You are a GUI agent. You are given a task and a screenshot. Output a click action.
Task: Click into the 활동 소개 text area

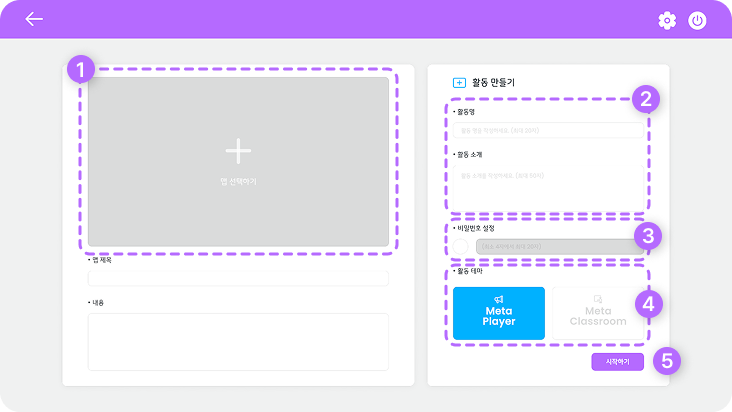[x=546, y=185]
